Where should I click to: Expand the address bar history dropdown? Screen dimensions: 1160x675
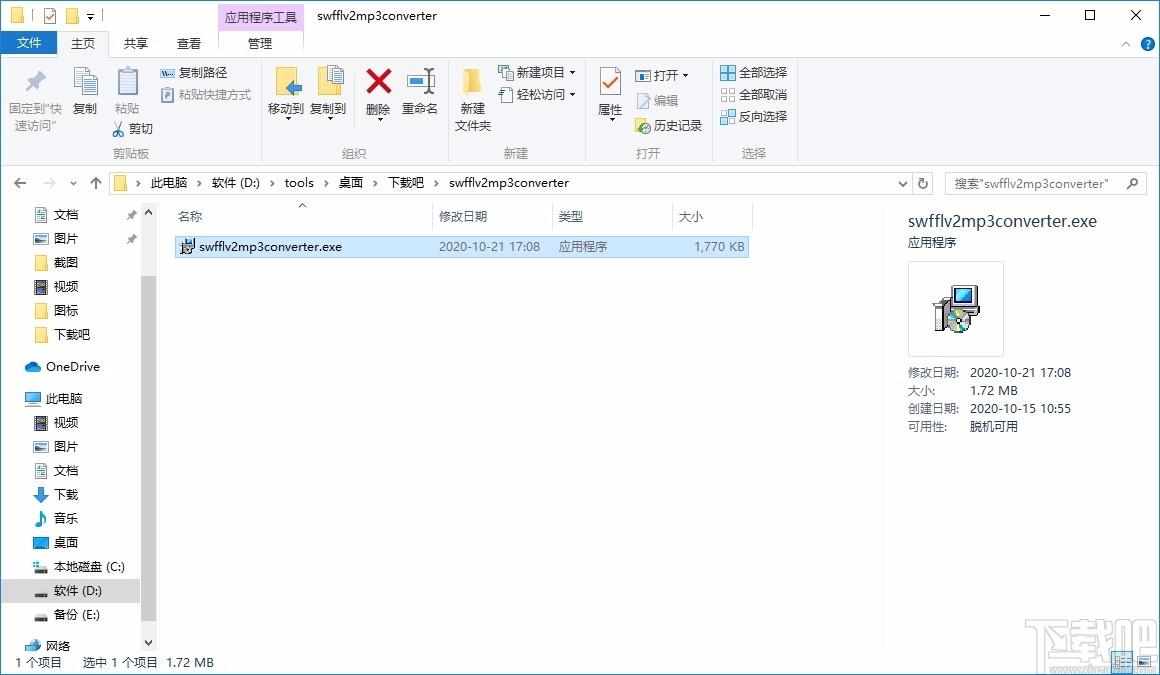(903, 184)
